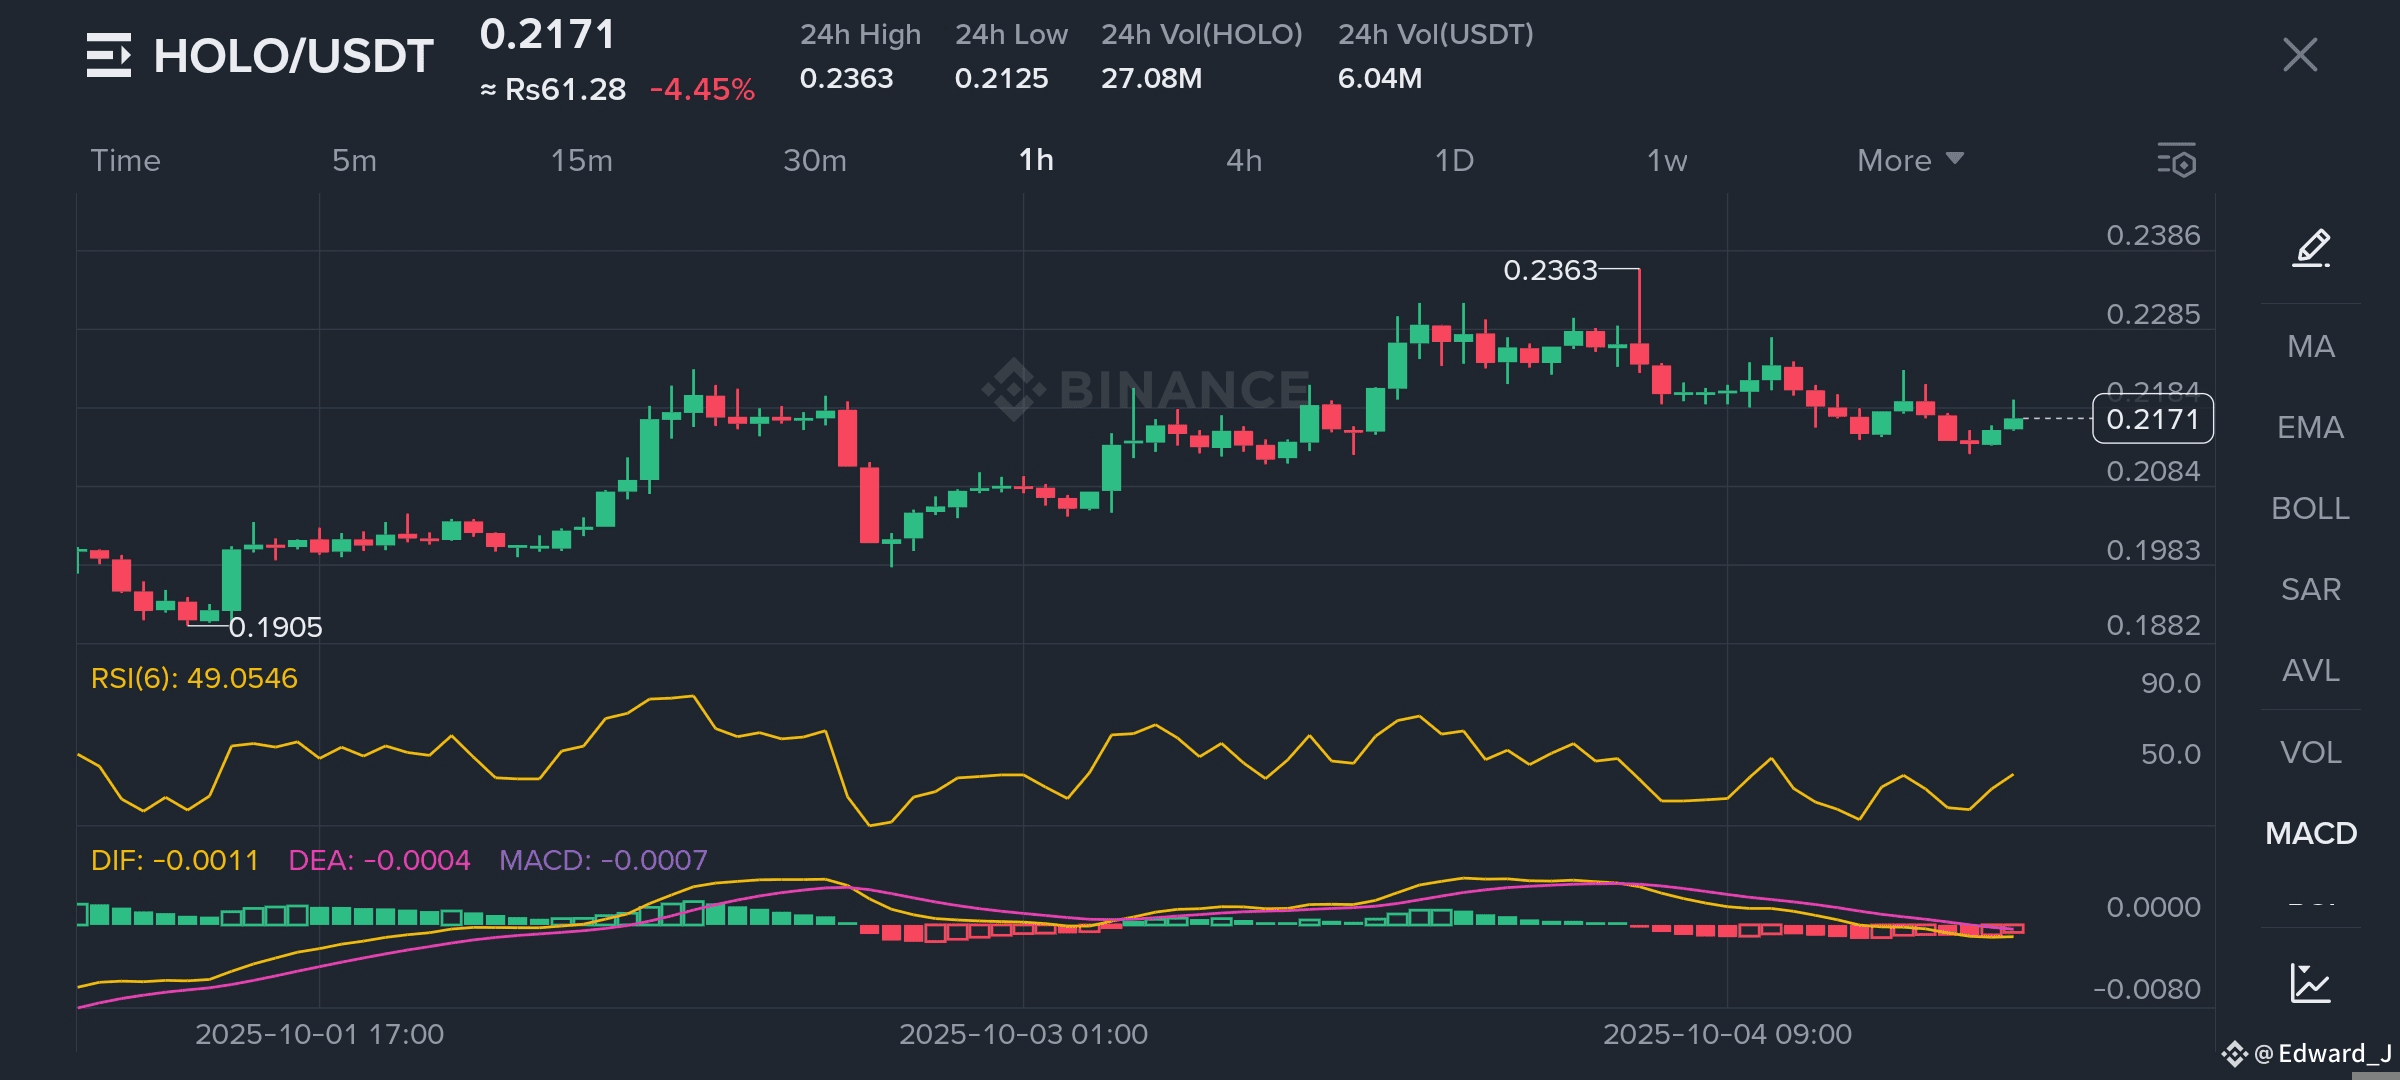Viewport: 2400px width, 1080px height.
Task: Toggle the AVL indicator
Action: click(2311, 670)
